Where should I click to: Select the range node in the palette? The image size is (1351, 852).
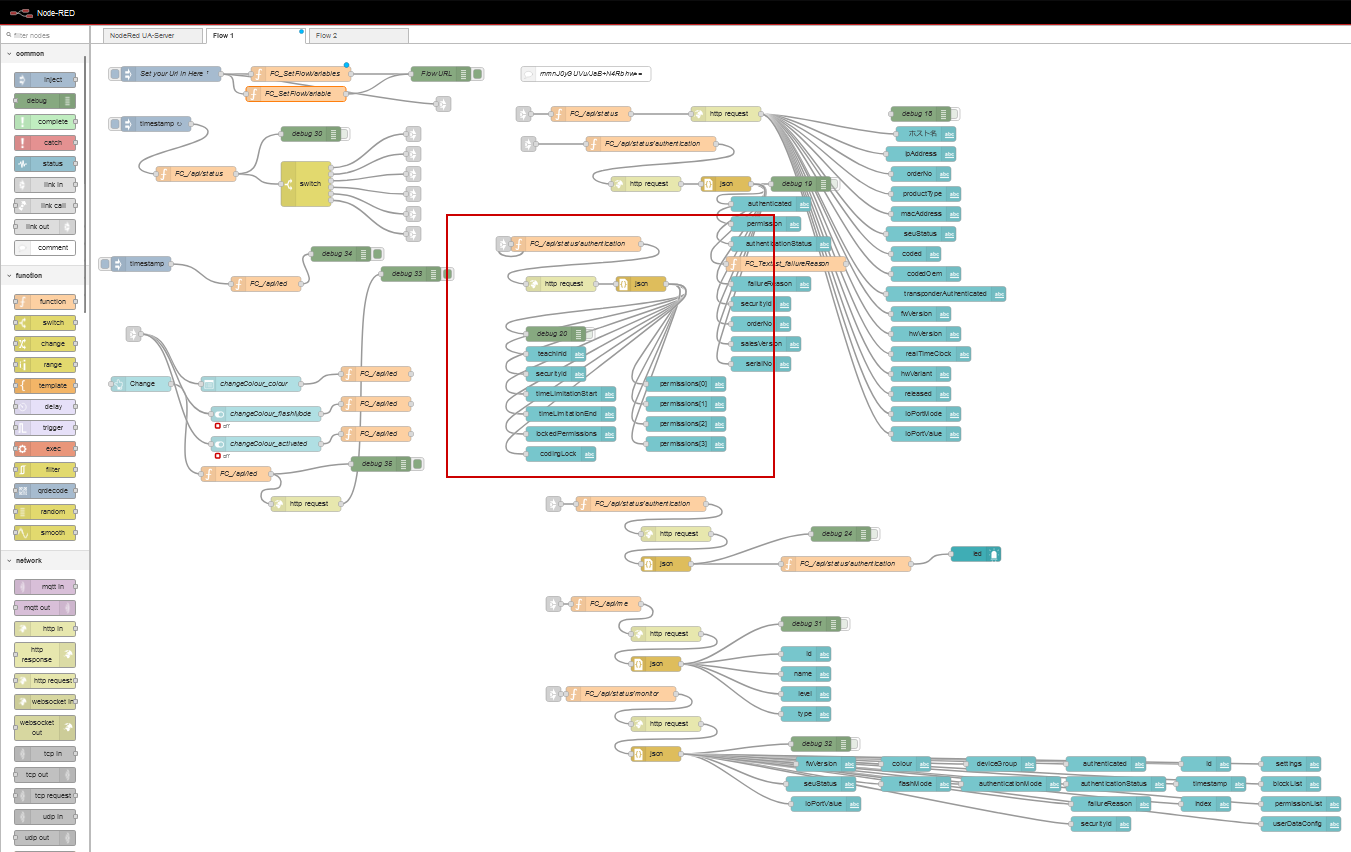(x=45, y=365)
